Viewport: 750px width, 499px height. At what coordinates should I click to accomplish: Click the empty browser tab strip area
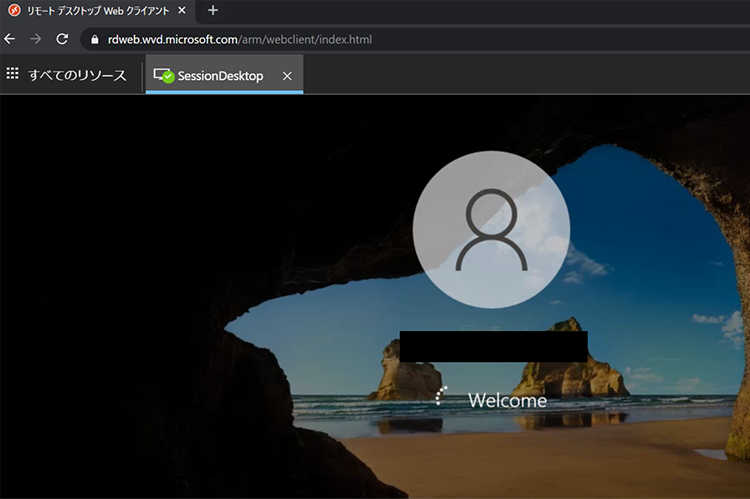(480, 10)
